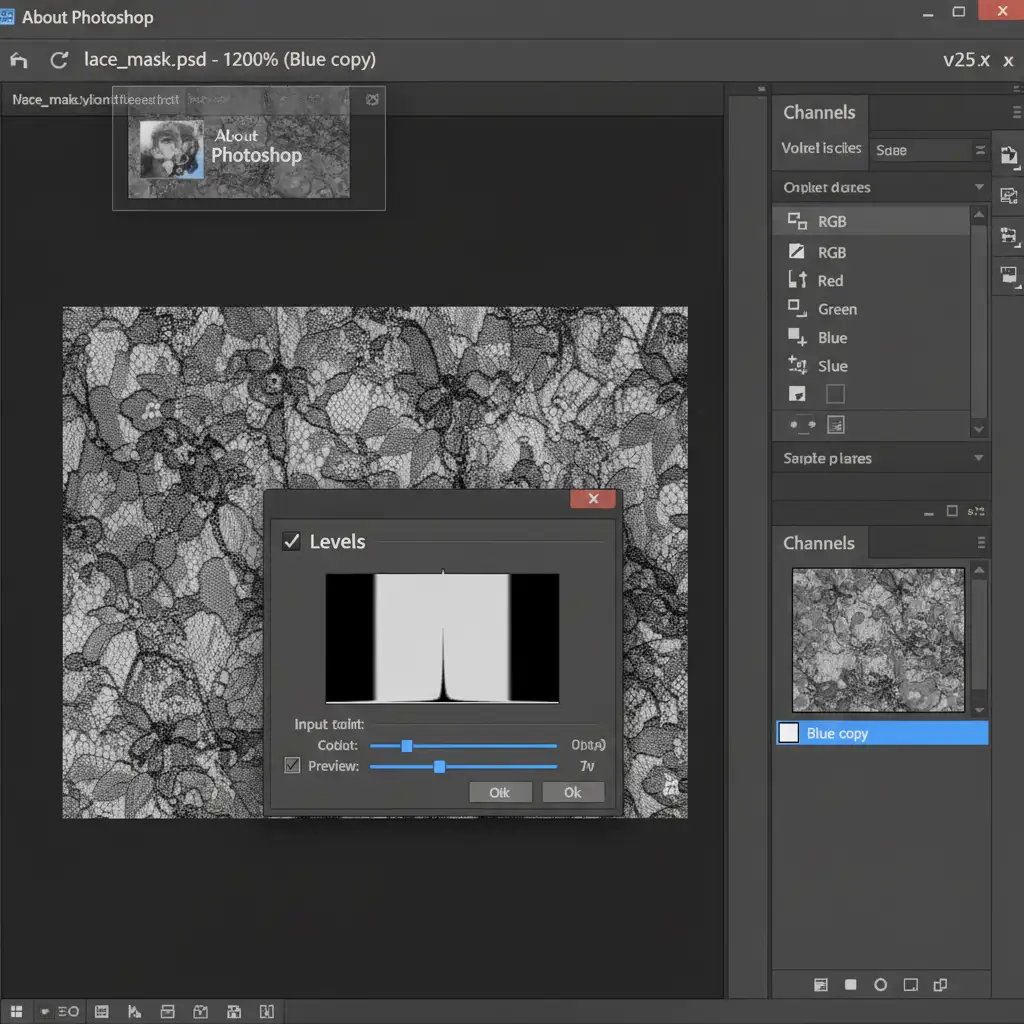Expand the 'Sarpte plares' section arrow
The height and width of the screenshot is (1024, 1024).
978,458
